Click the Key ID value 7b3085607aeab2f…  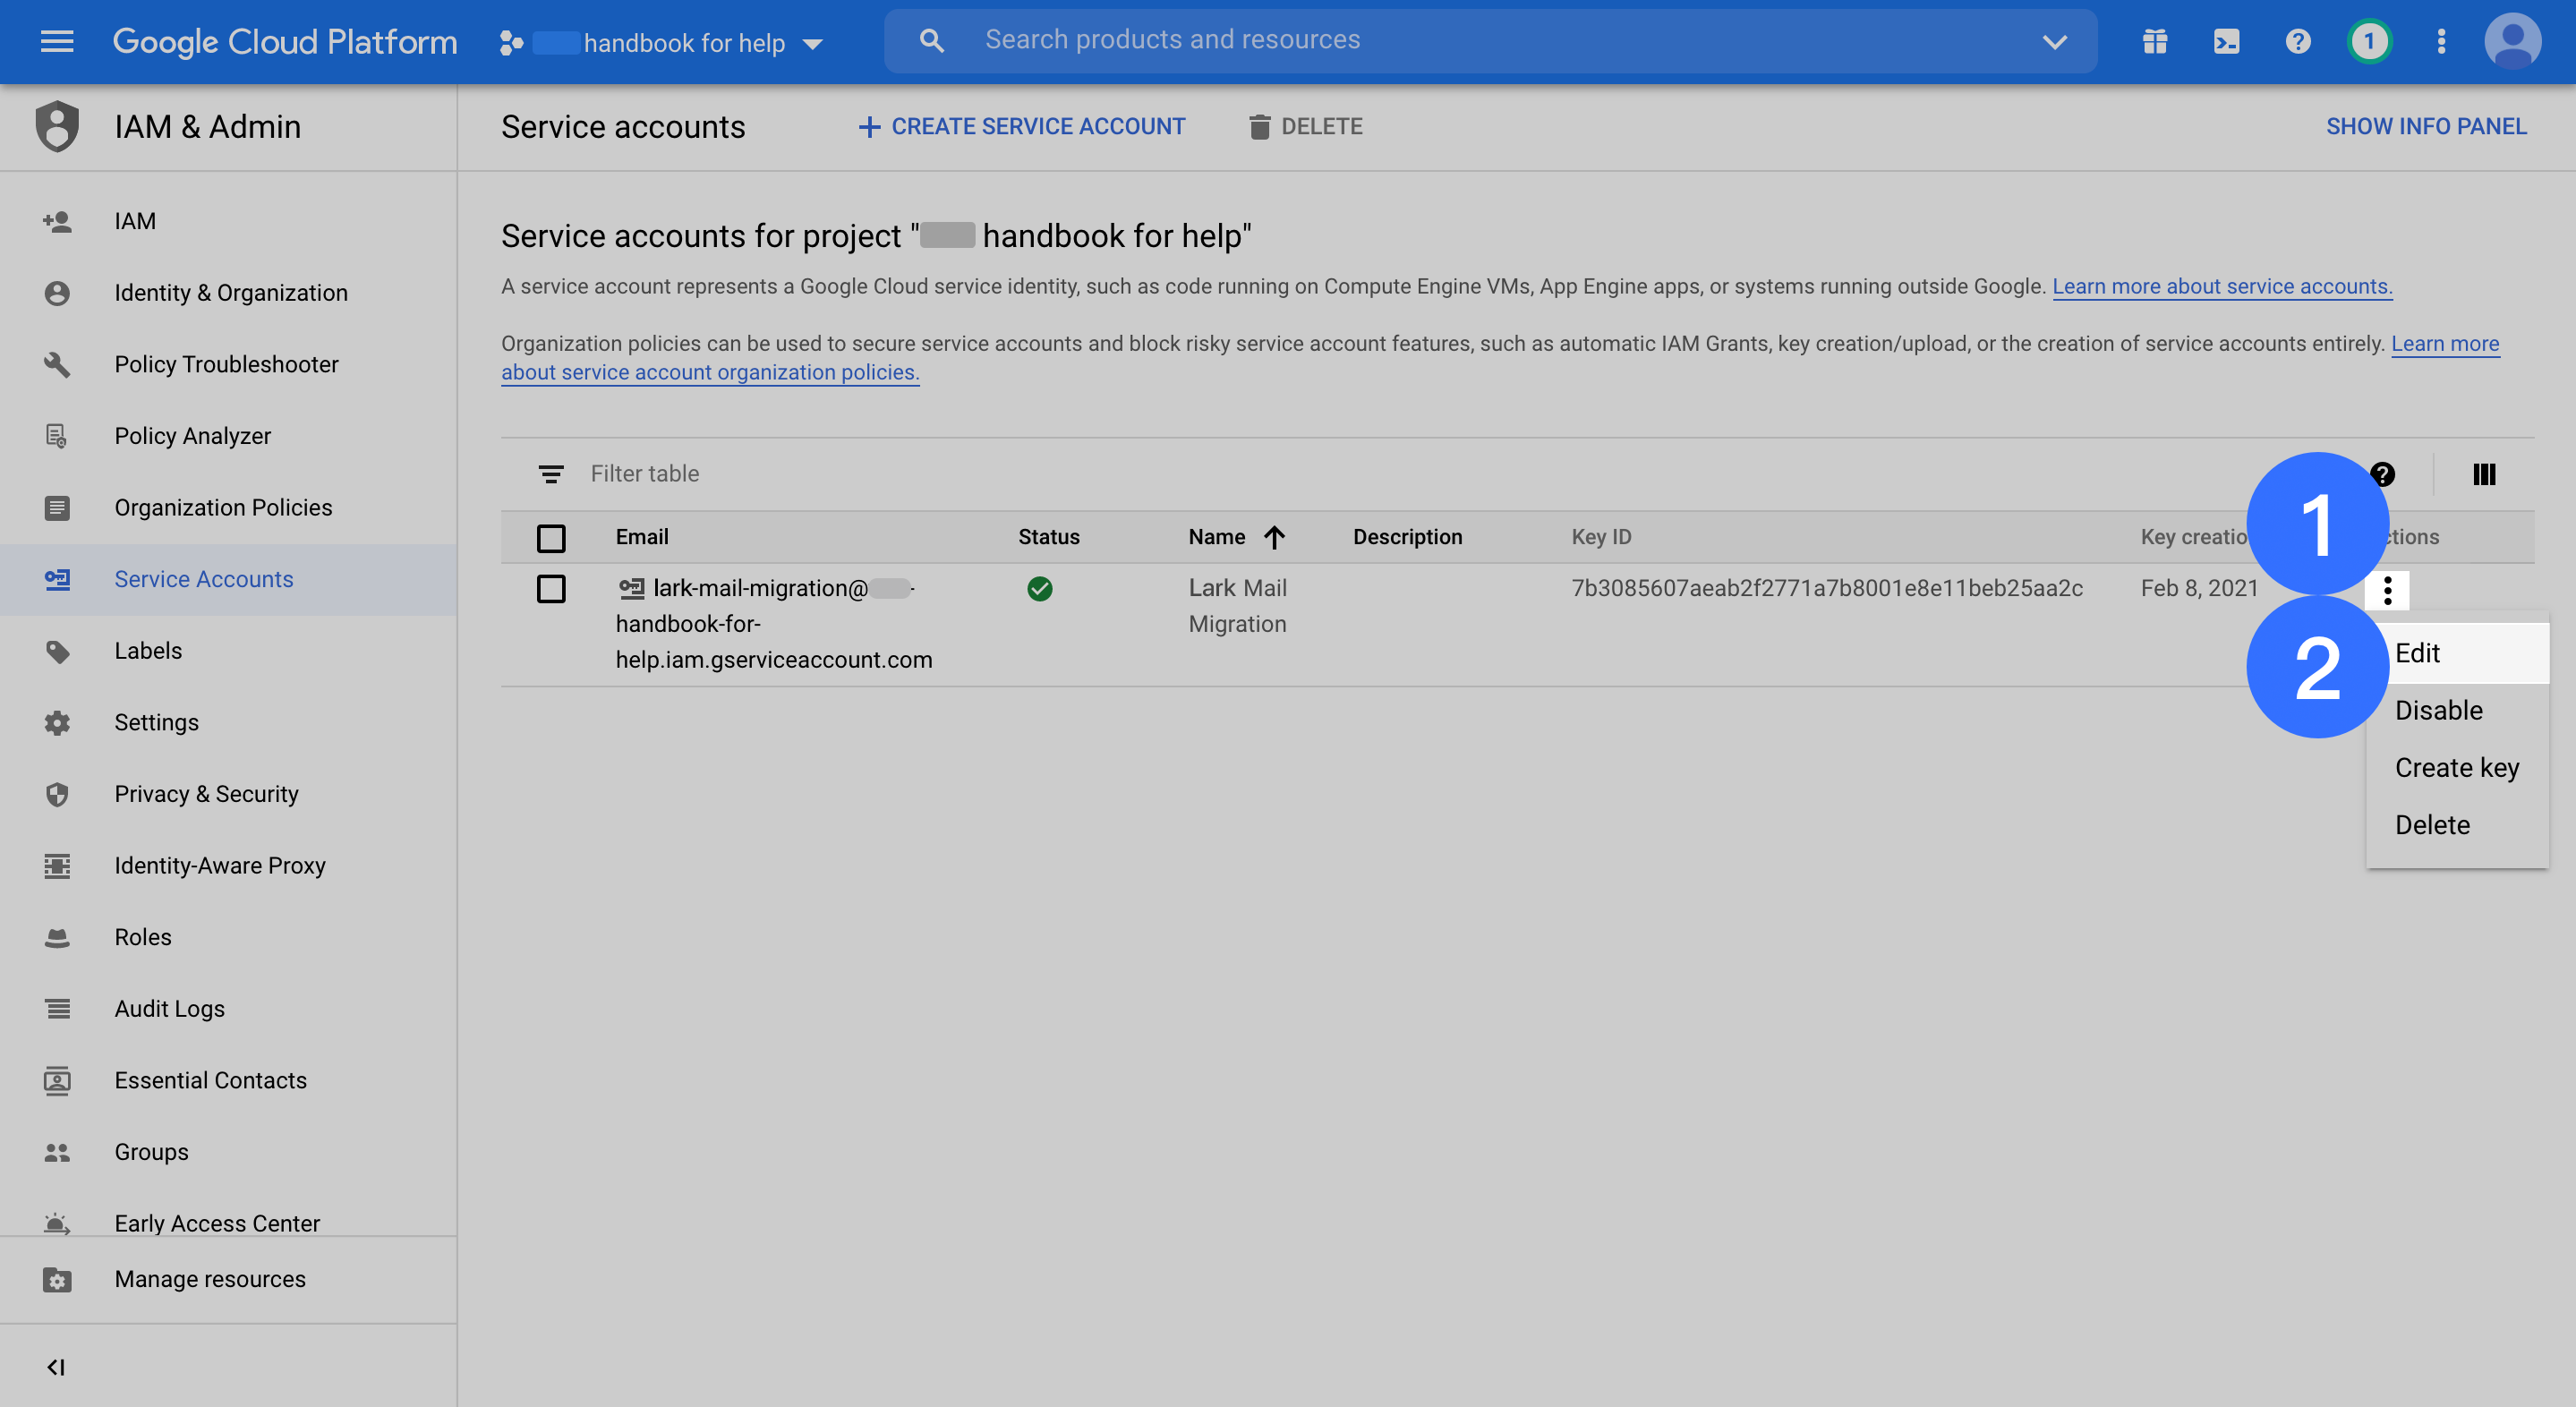click(1827, 588)
